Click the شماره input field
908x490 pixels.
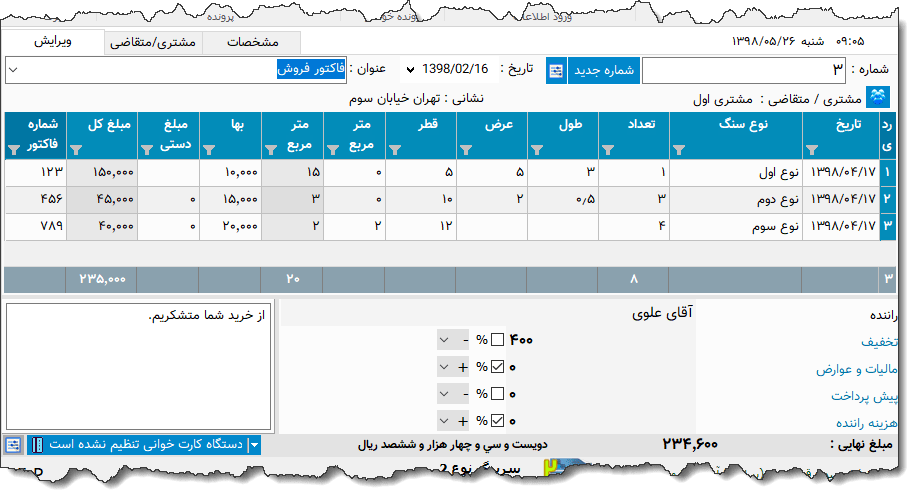point(744,71)
